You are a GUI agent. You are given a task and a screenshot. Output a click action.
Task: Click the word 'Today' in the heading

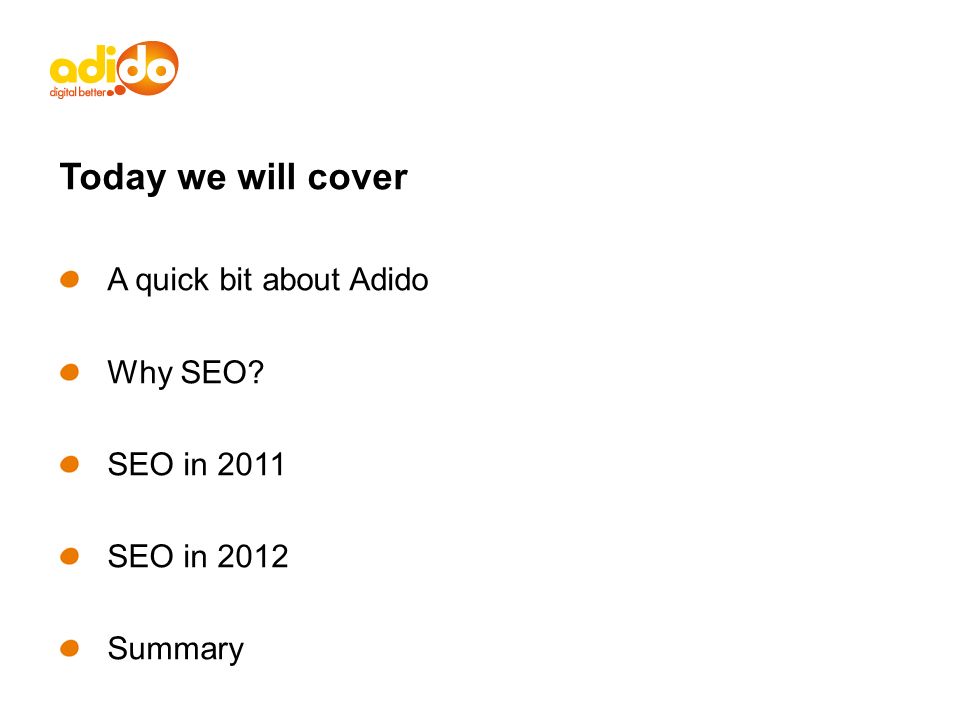click(113, 178)
